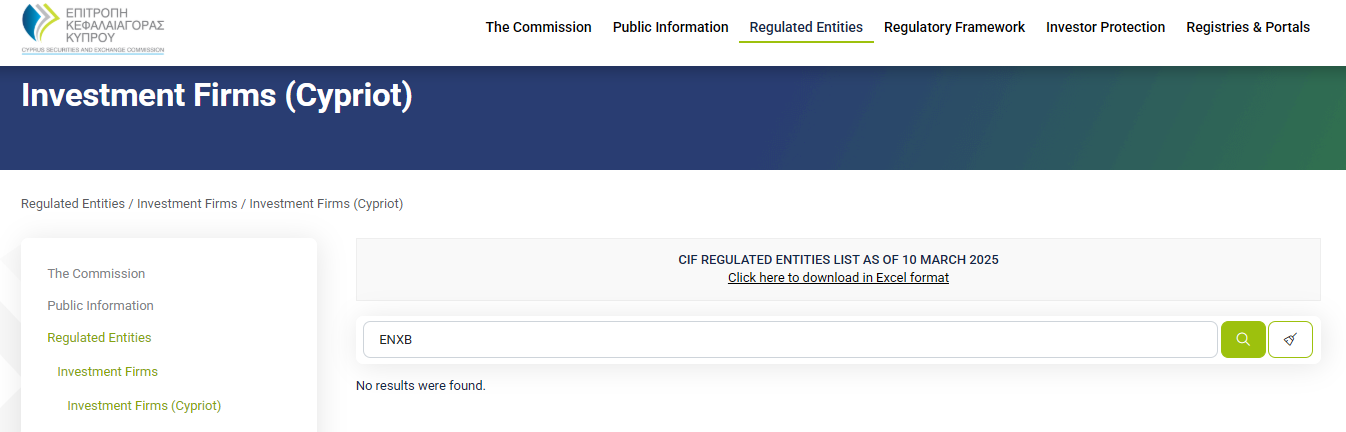The height and width of the screenshot is (432, 1346).
Task: Open the Public Information top menu
Action: click(x=670, y=27)
